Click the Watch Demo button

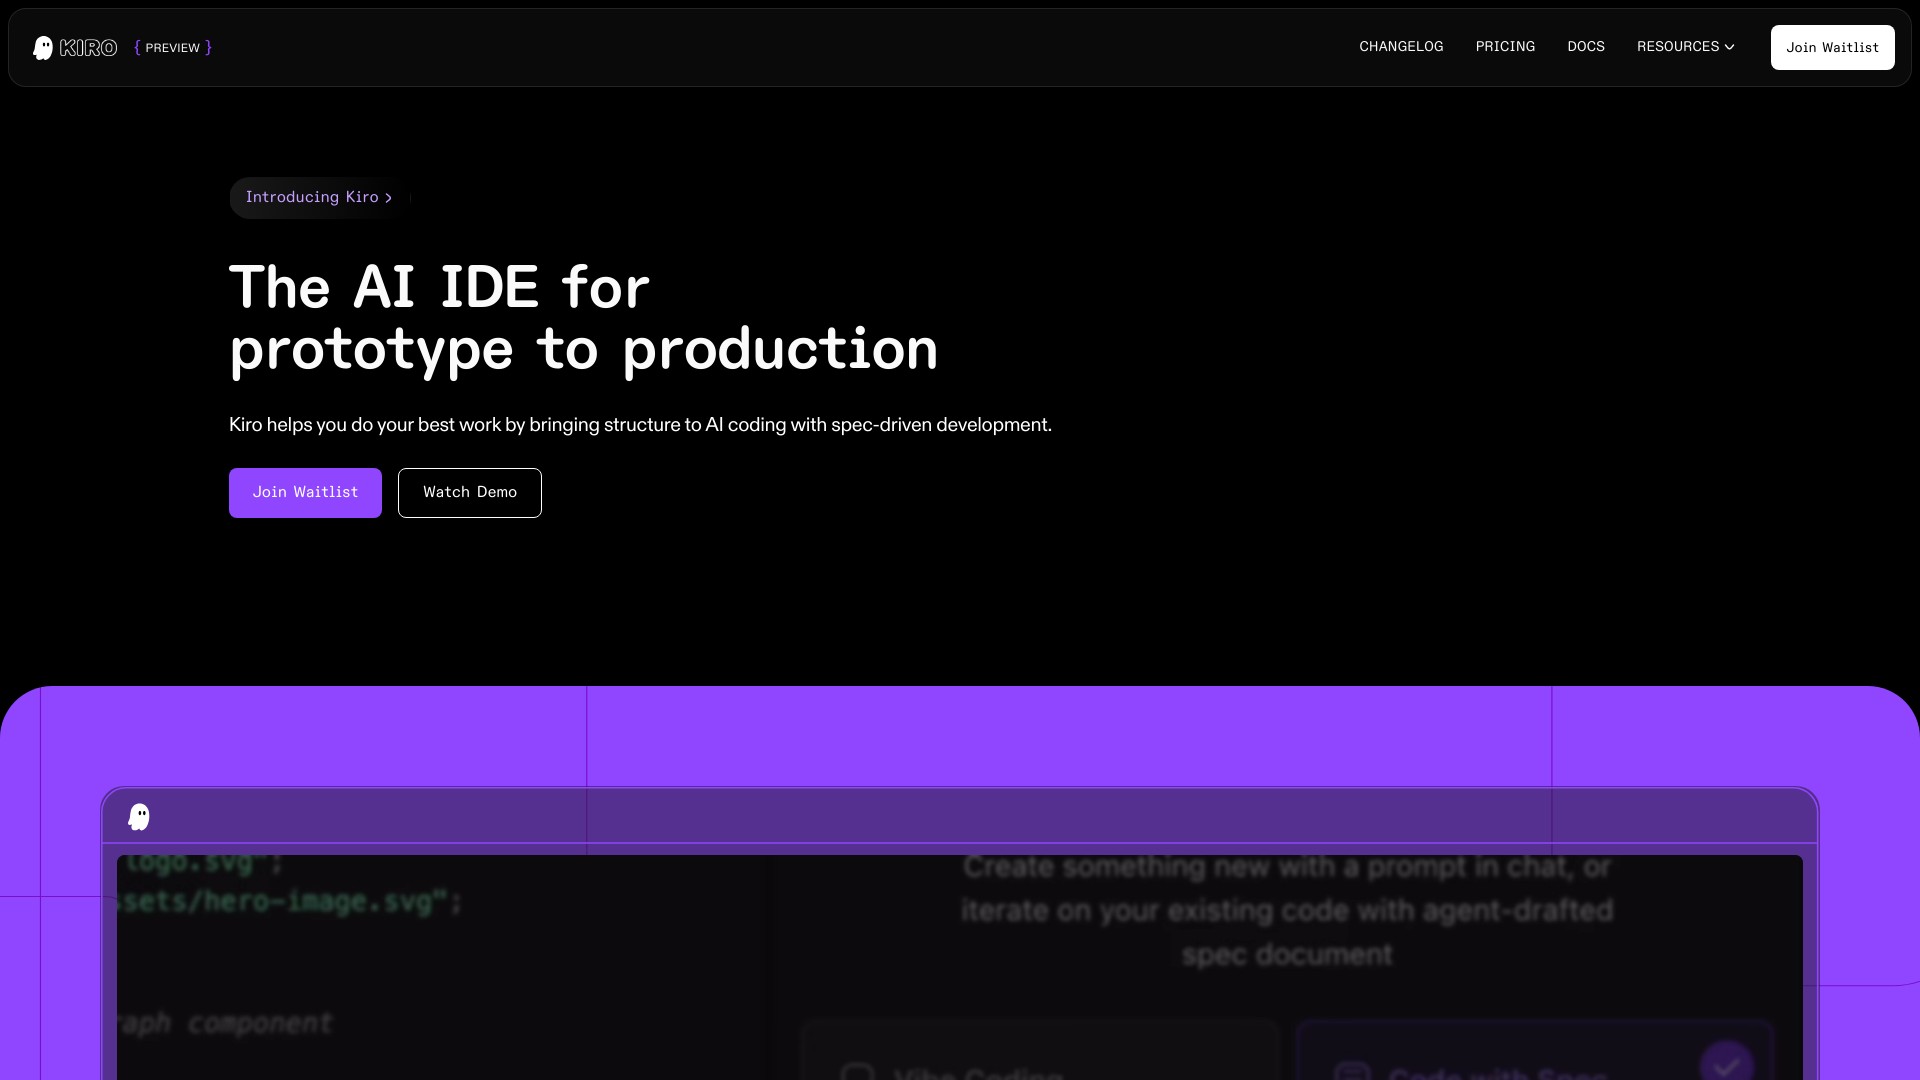[x=469, y=492]
